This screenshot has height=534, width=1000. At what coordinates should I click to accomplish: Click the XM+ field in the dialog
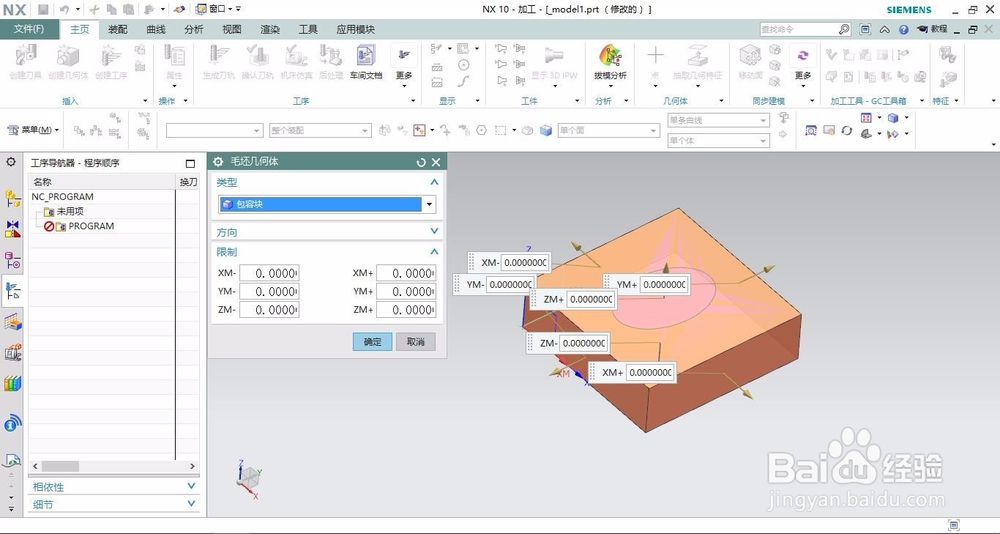pos(406,273)
